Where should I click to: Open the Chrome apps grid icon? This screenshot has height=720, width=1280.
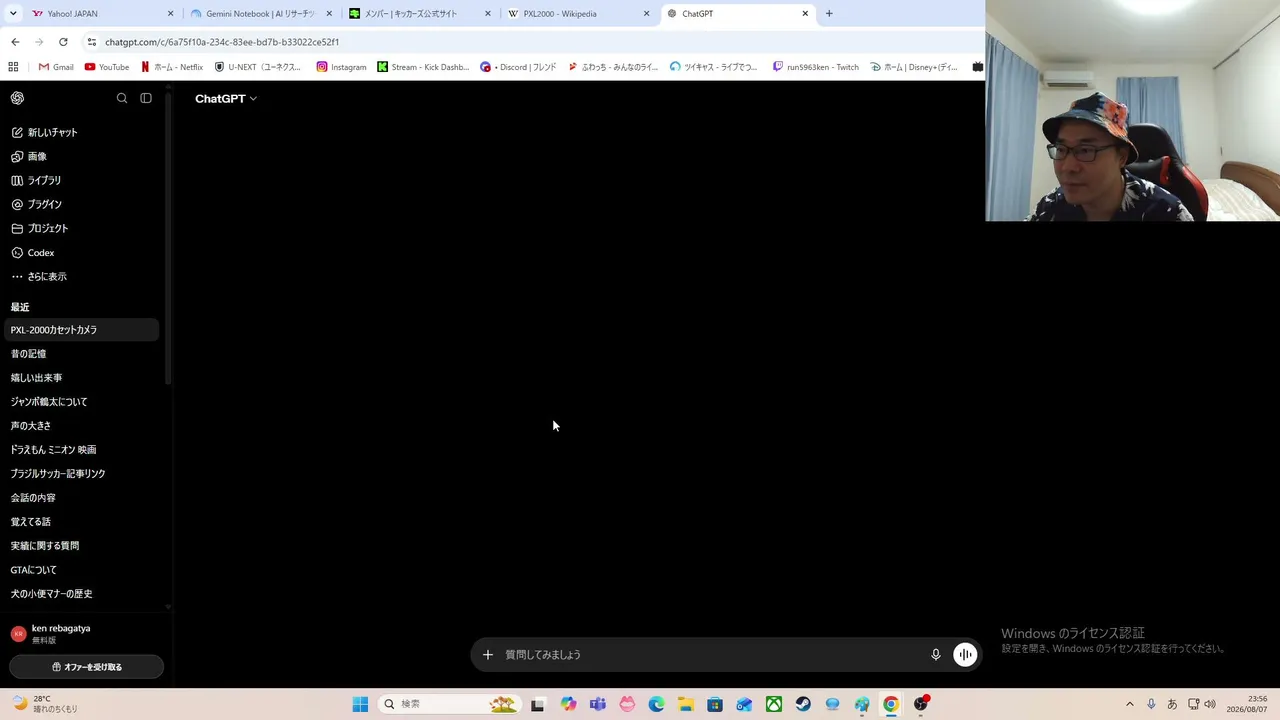point(13,67)
